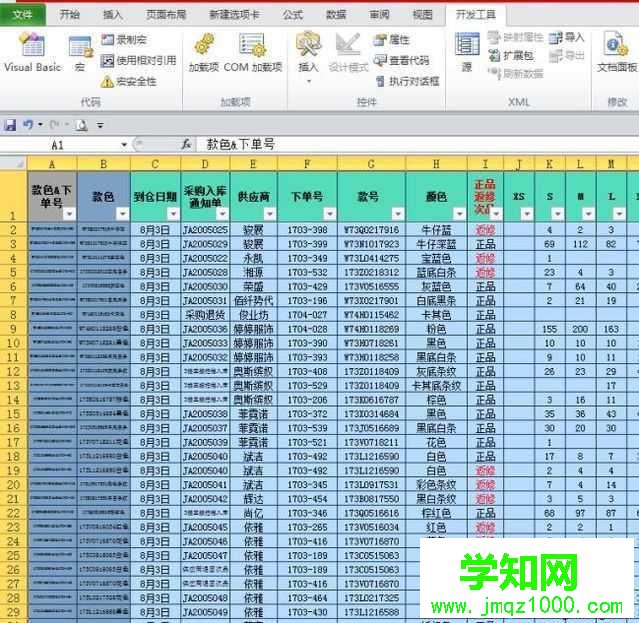Select the cell 155 in row 9

coord(549,329)
